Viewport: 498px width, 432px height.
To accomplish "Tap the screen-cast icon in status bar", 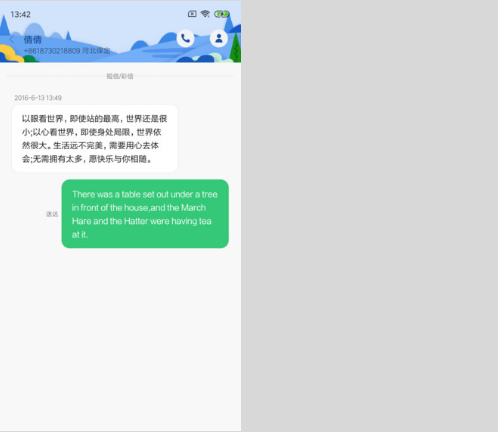I will (x=192, y=14).
